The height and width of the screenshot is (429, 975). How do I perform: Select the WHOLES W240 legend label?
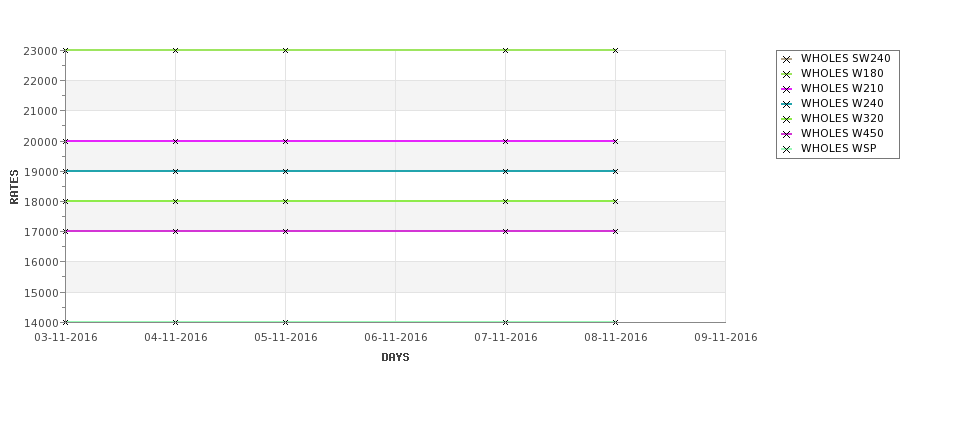[842, 103]
